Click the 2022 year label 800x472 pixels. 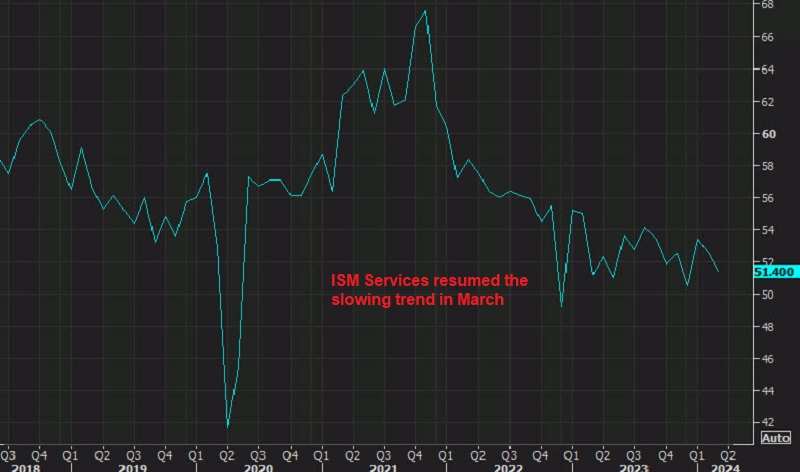point(511,466)
